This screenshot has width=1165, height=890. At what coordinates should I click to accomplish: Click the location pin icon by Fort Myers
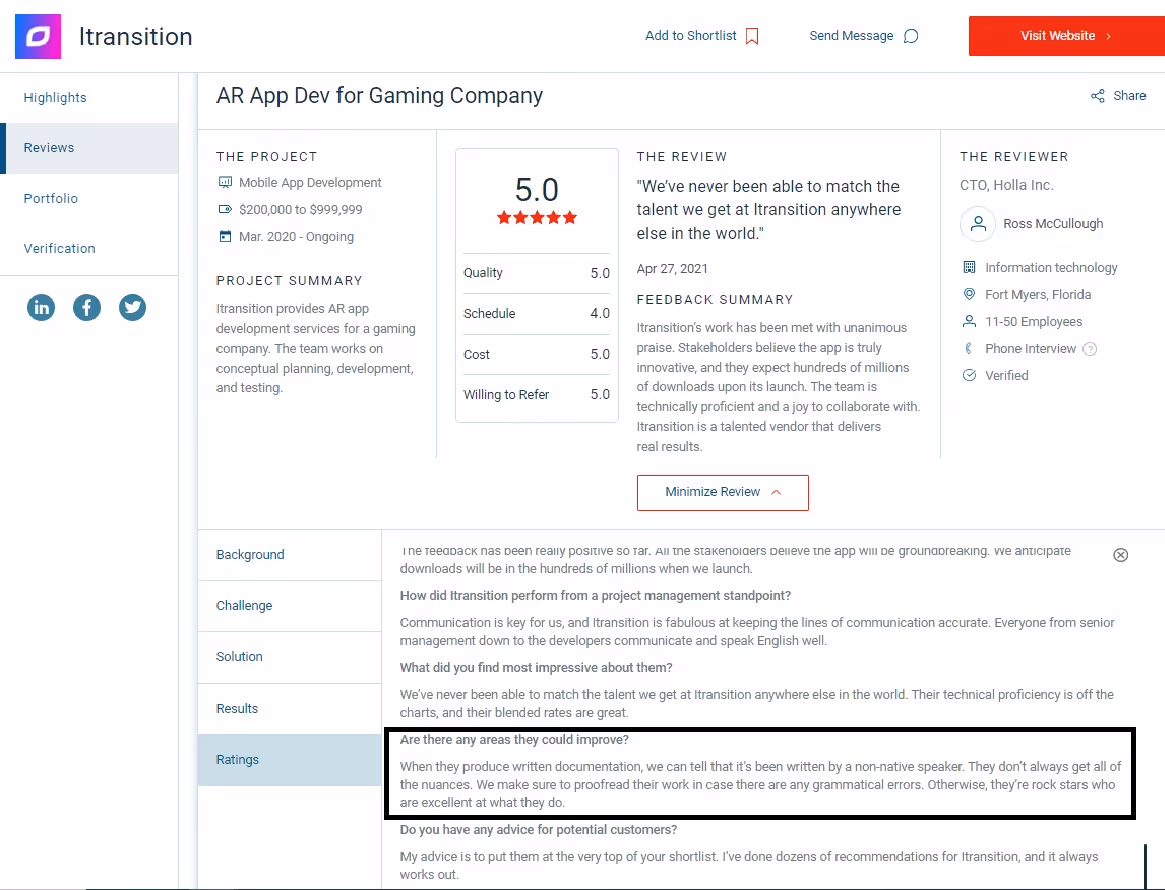[x=969, y=294]
